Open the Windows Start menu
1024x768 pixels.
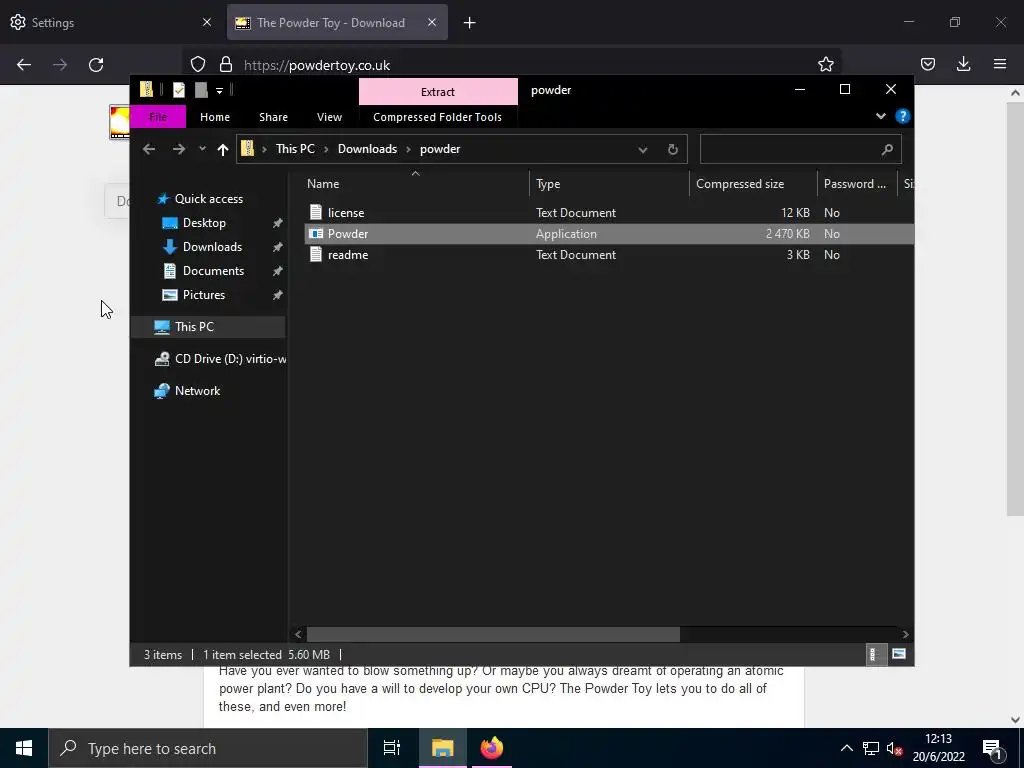pos(24,748)
